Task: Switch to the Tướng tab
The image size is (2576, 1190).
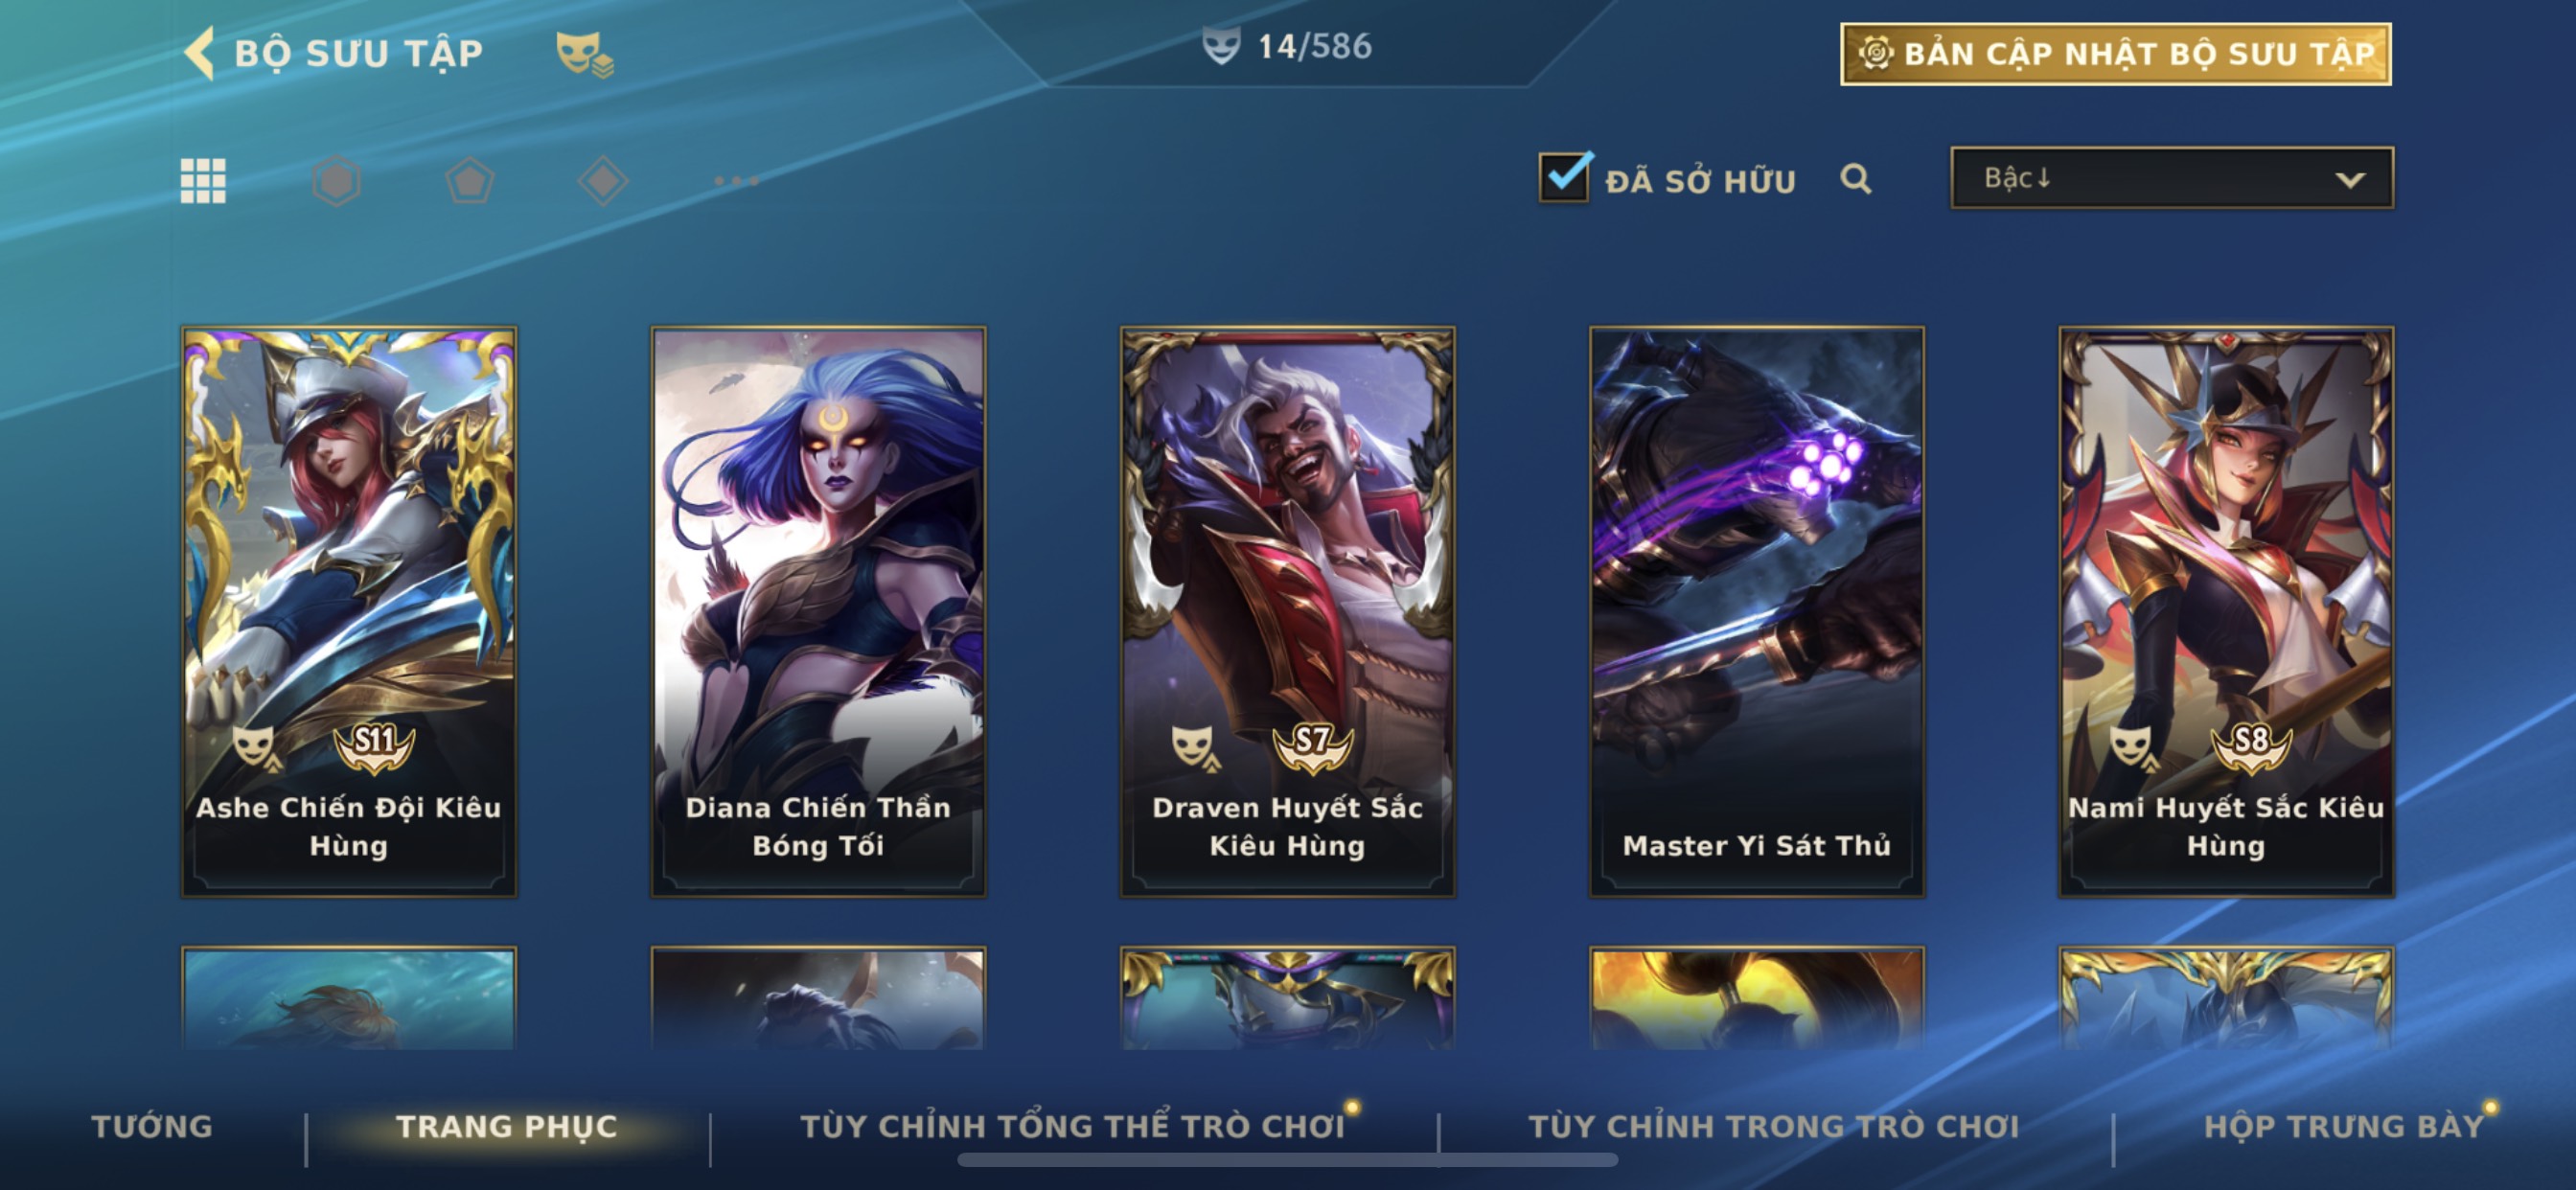Action: point(152,1126)
